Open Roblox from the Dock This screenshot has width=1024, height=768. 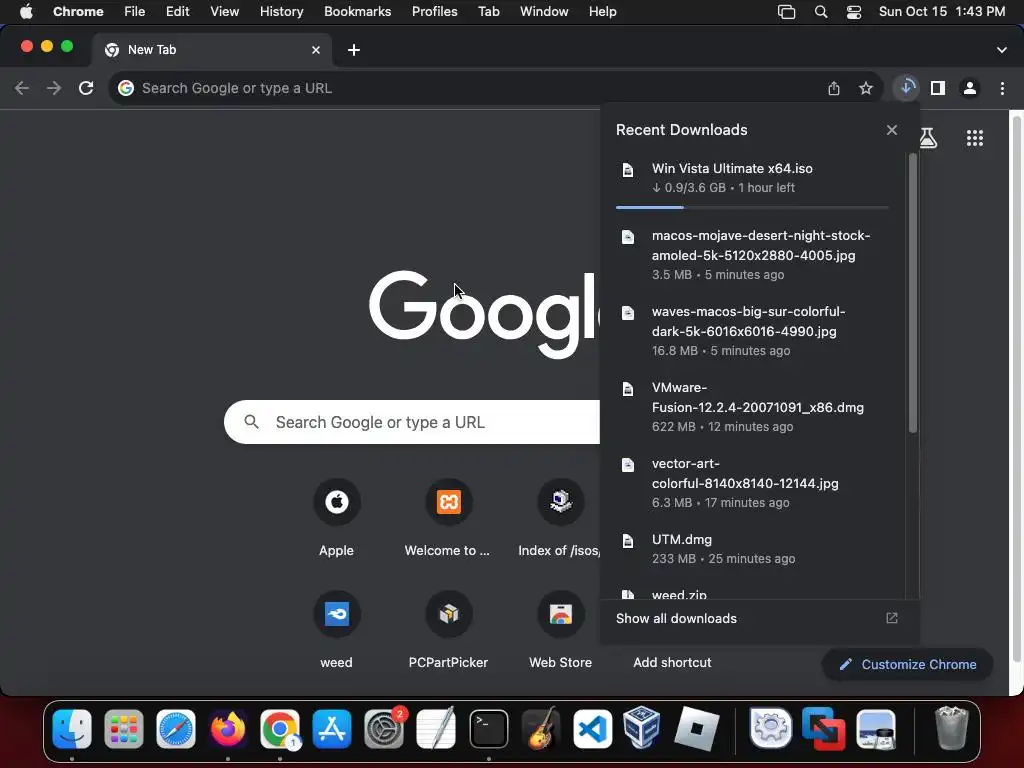696,728
